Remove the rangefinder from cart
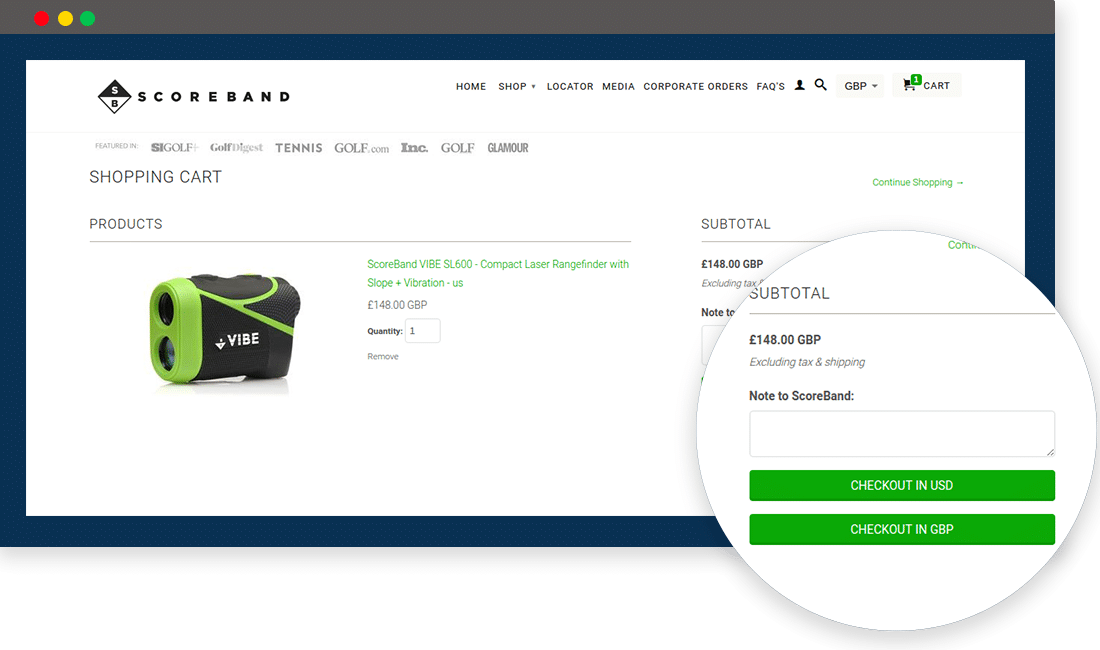Viewport: 1100px width, 650px height. coord(382,356)
